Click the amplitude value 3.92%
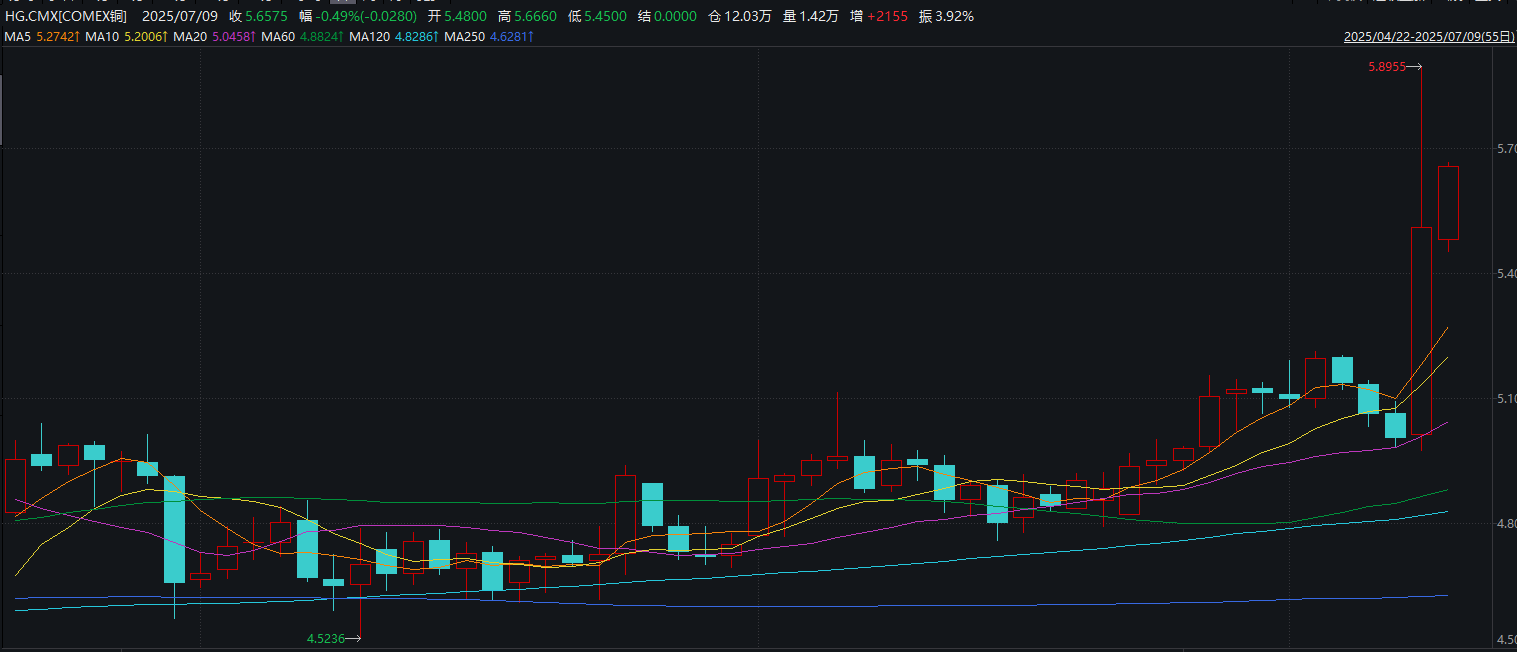 pyautogui.click(x=953, y=16)
